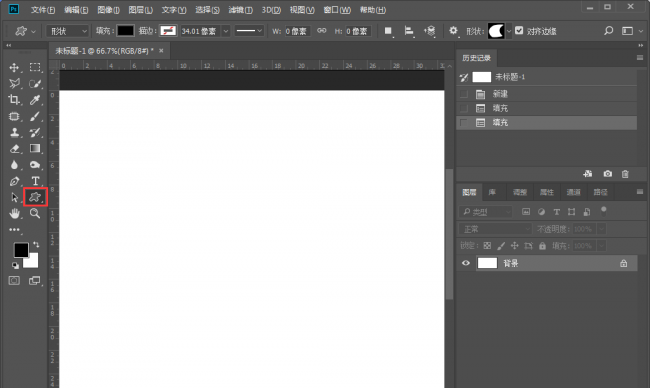Set history brush source at first Fill
Viewport: 650px width, 388px height.
pos(464,108)
